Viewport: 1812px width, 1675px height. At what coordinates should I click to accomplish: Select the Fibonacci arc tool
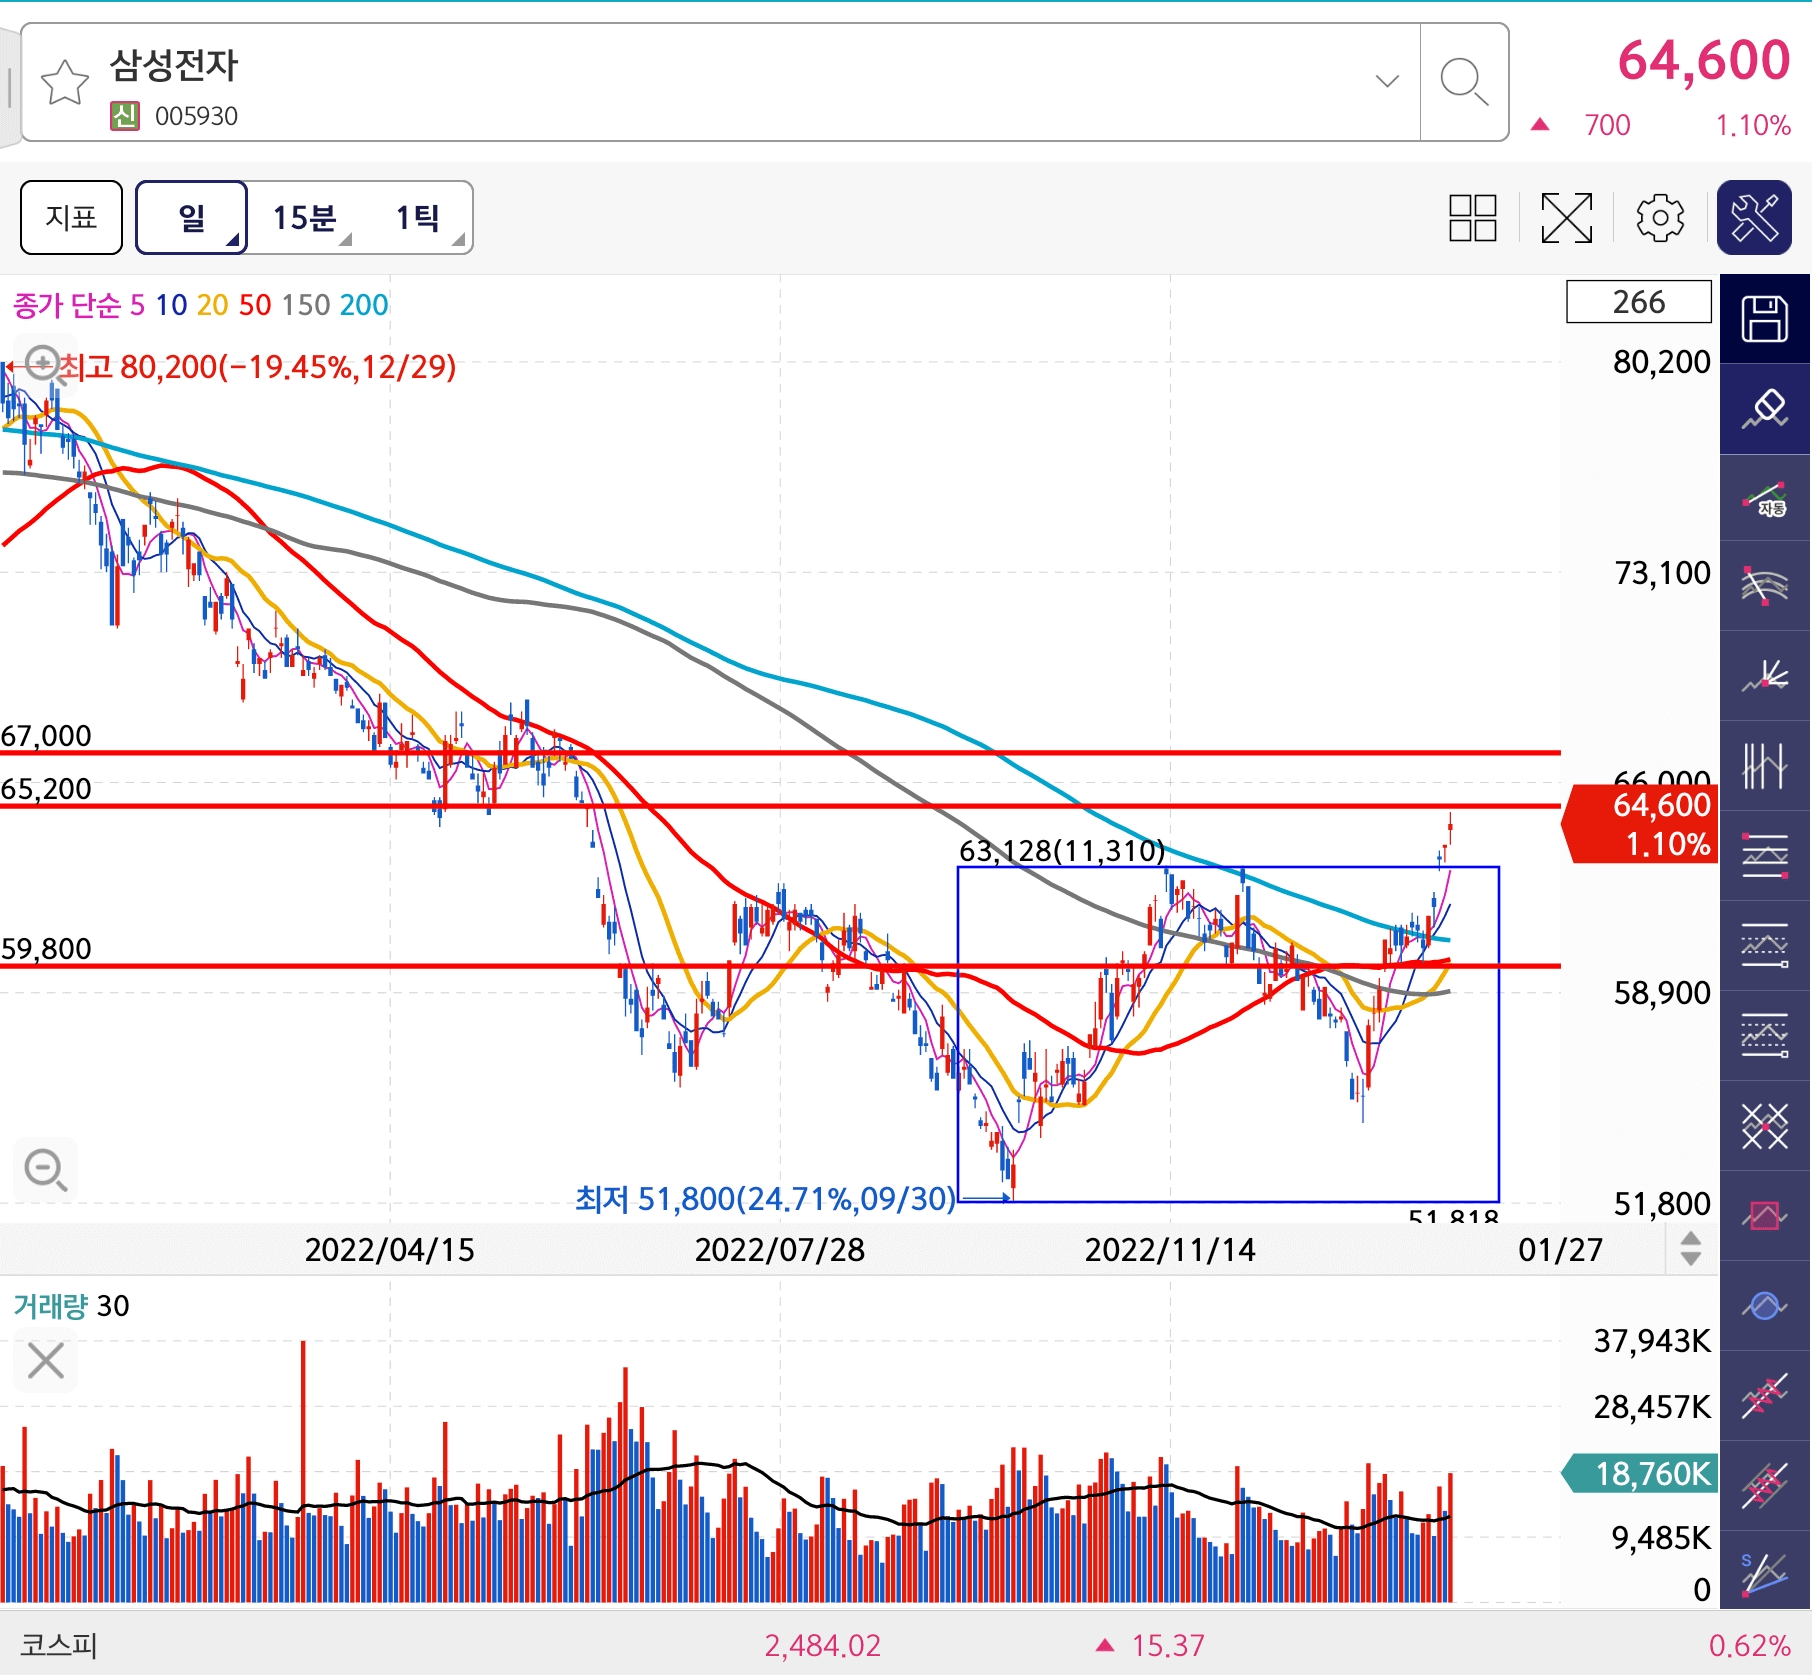1765,587
